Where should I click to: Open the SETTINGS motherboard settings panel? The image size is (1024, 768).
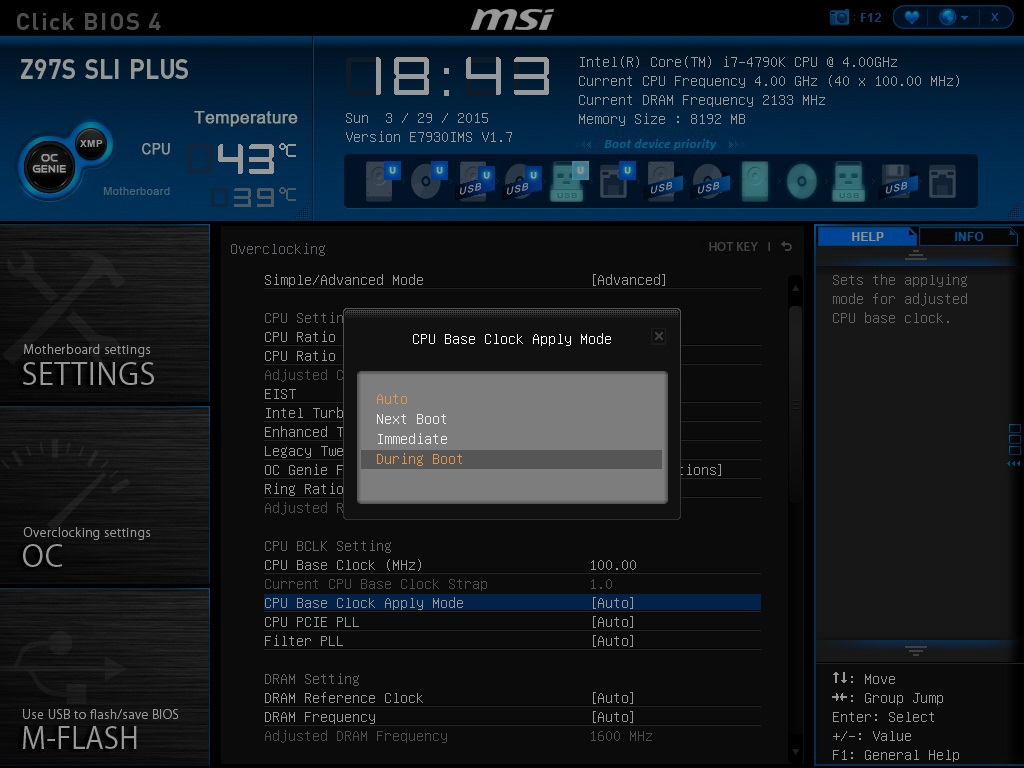[x=104, y=313]
